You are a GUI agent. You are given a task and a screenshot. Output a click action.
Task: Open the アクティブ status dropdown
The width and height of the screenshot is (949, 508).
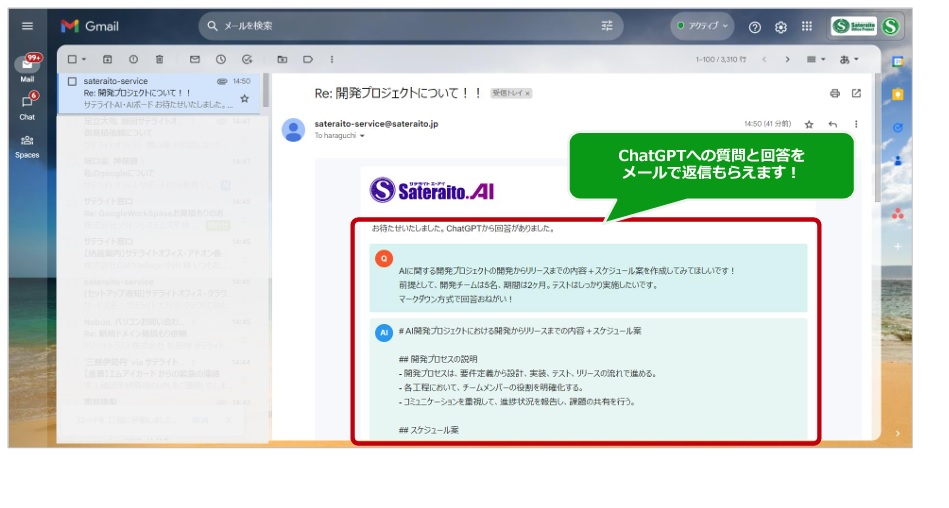pyautogui.click(x=702, y=26)
